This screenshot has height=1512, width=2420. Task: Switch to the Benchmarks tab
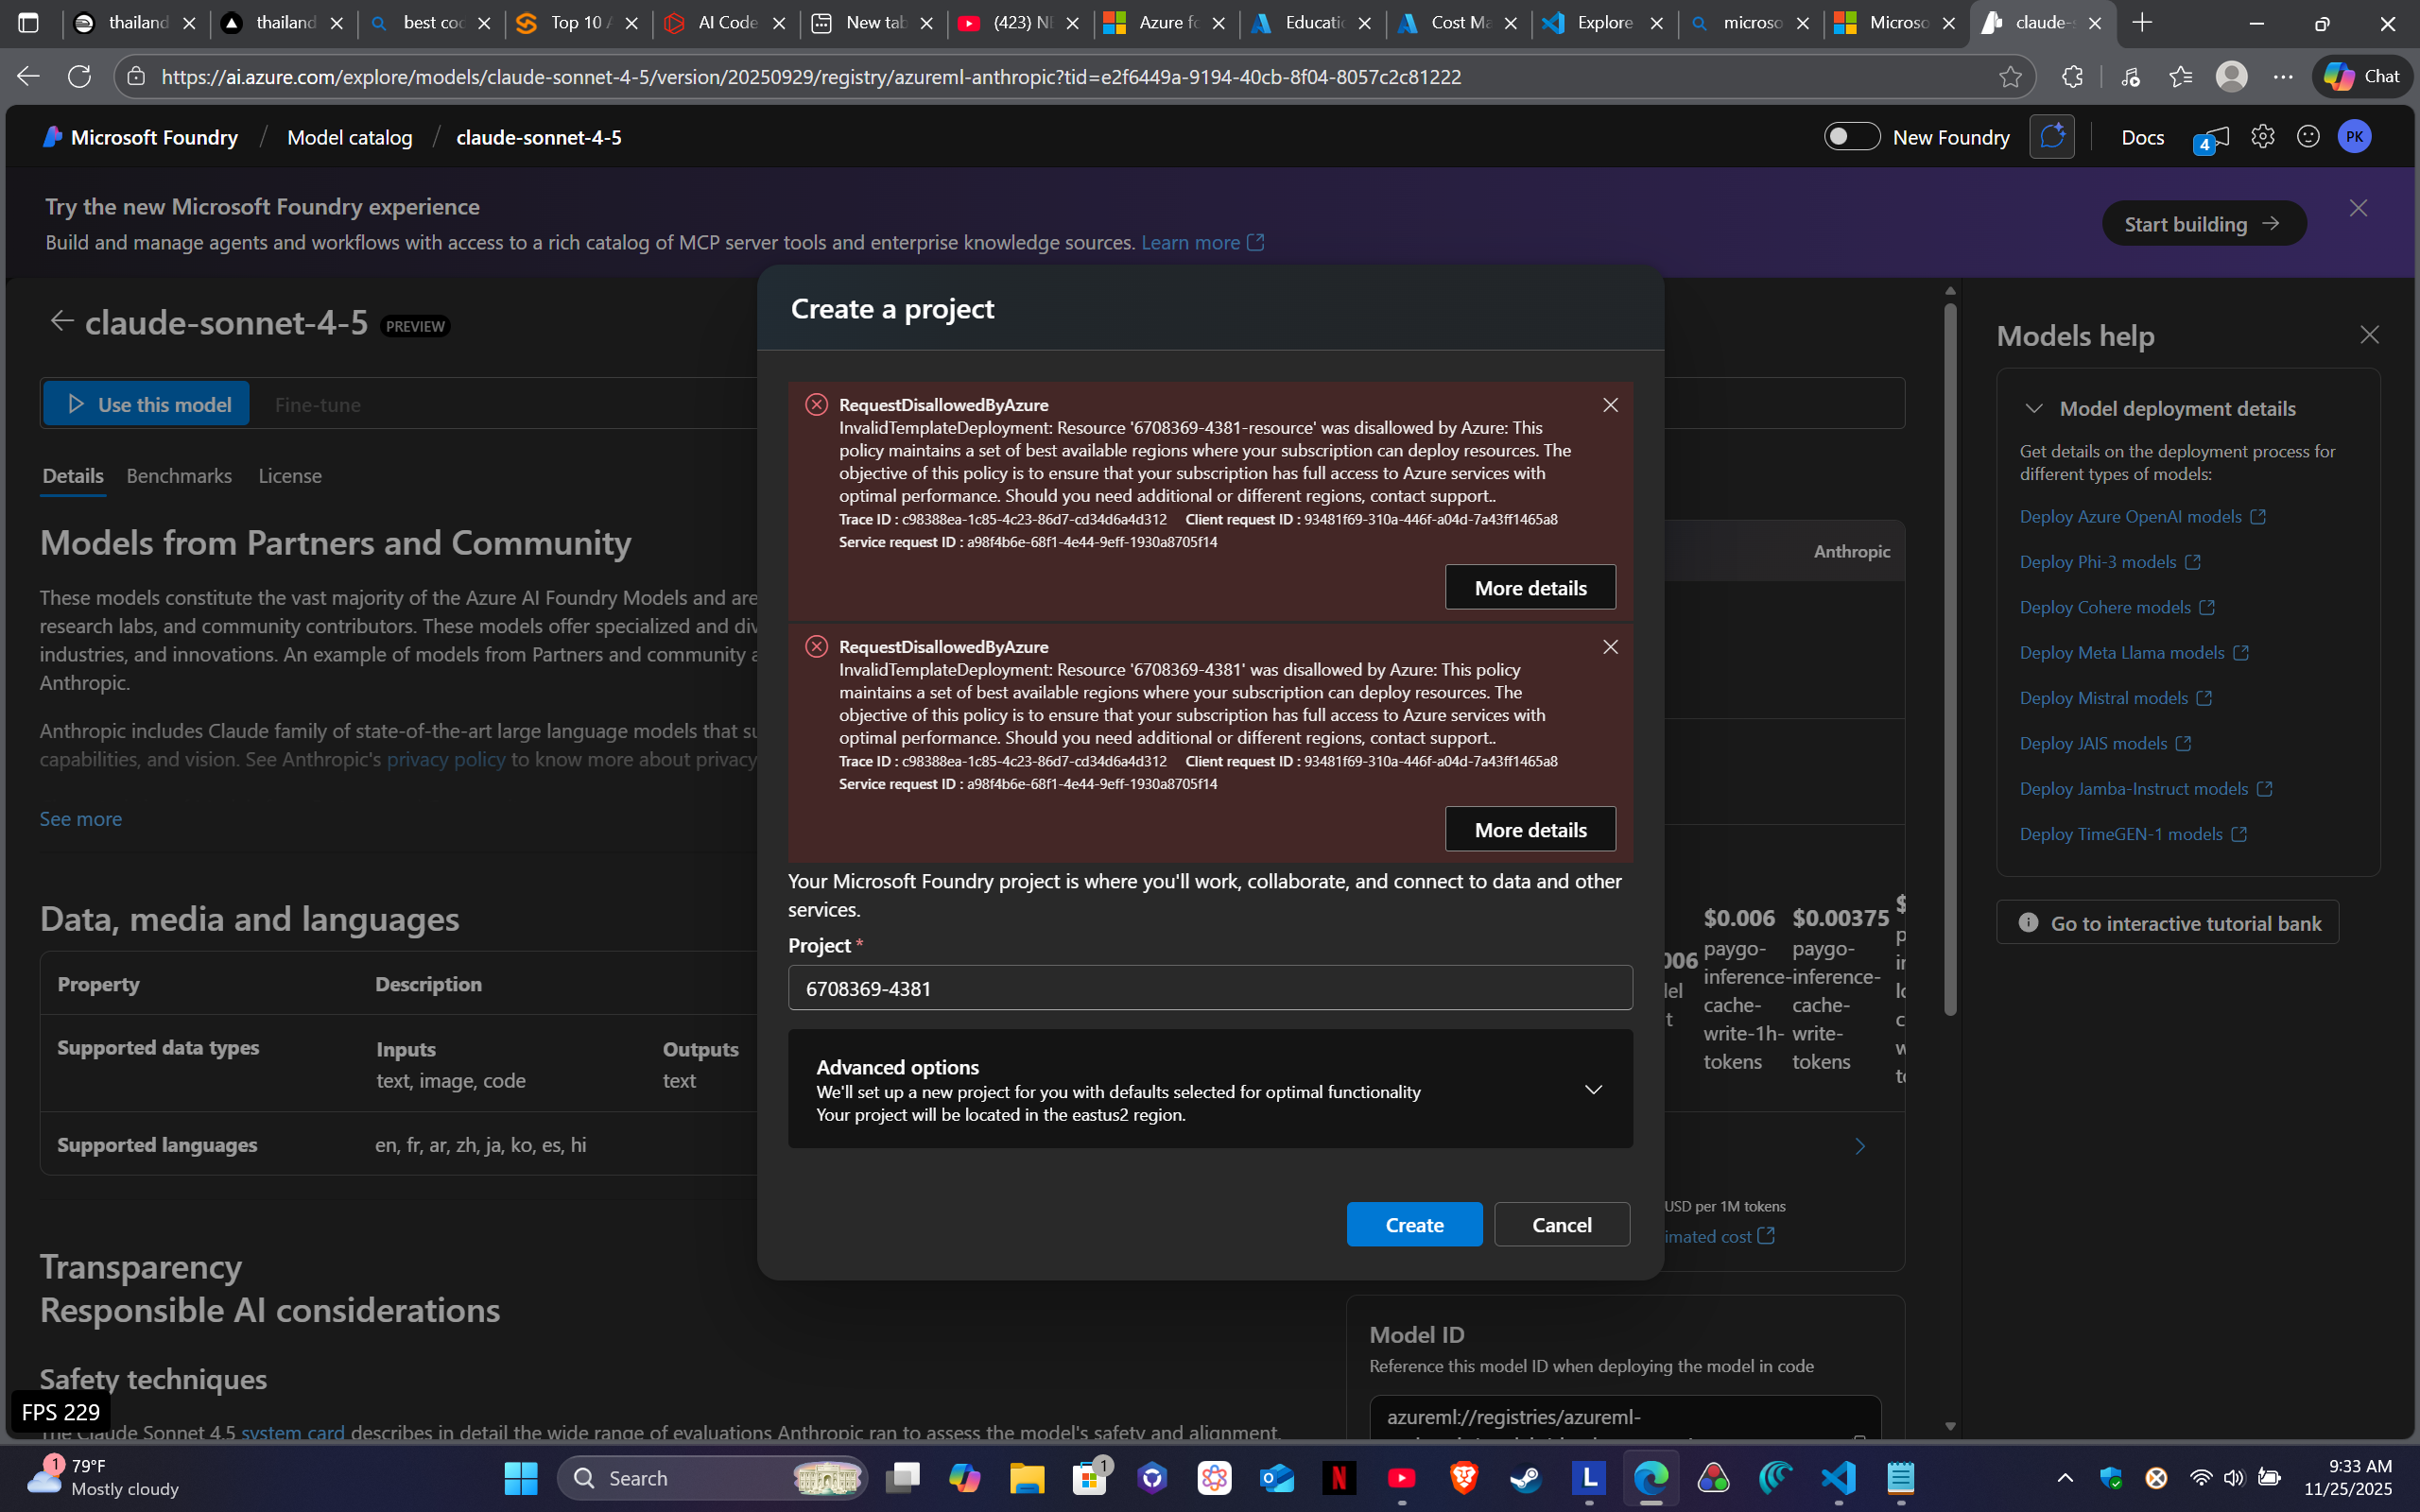(179, 476)
